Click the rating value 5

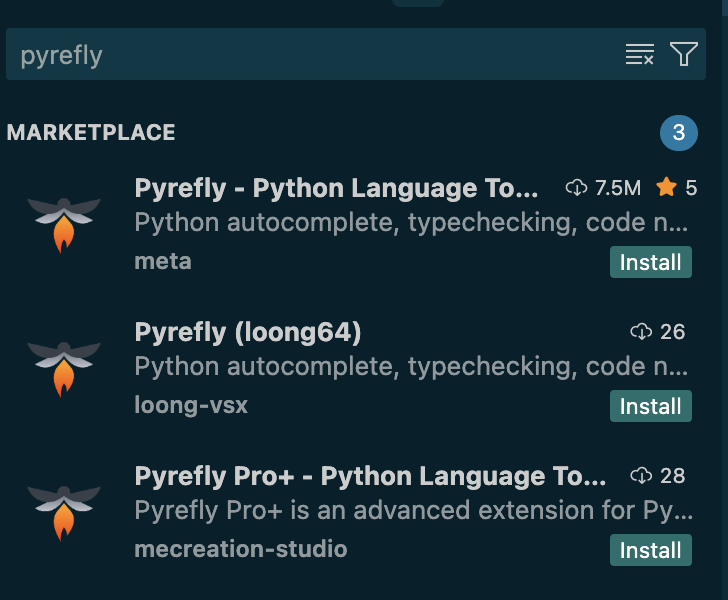pyautogui.click(x=691, y=188)
